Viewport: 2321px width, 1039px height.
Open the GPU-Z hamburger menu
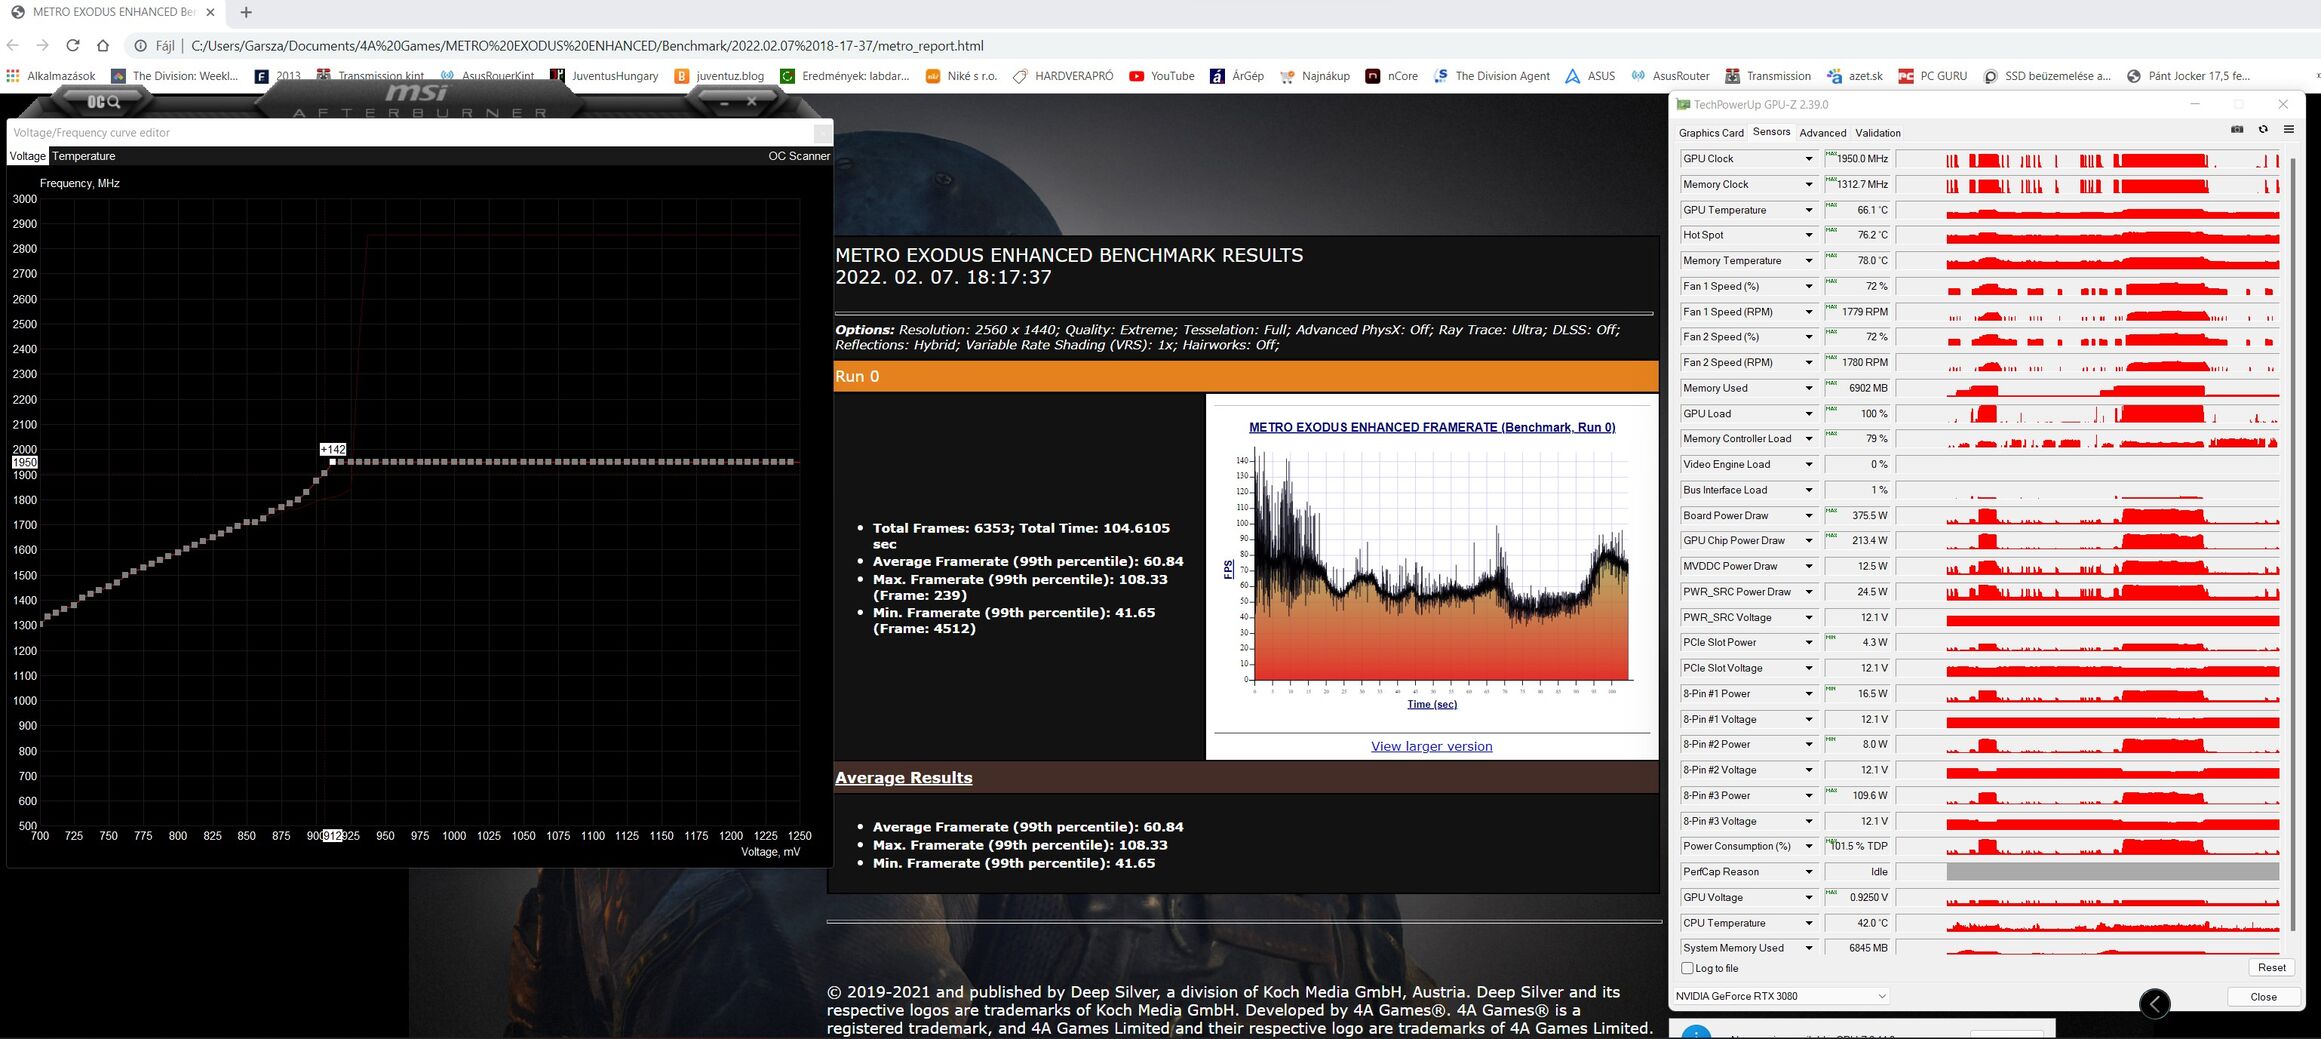click(2288, 130)
